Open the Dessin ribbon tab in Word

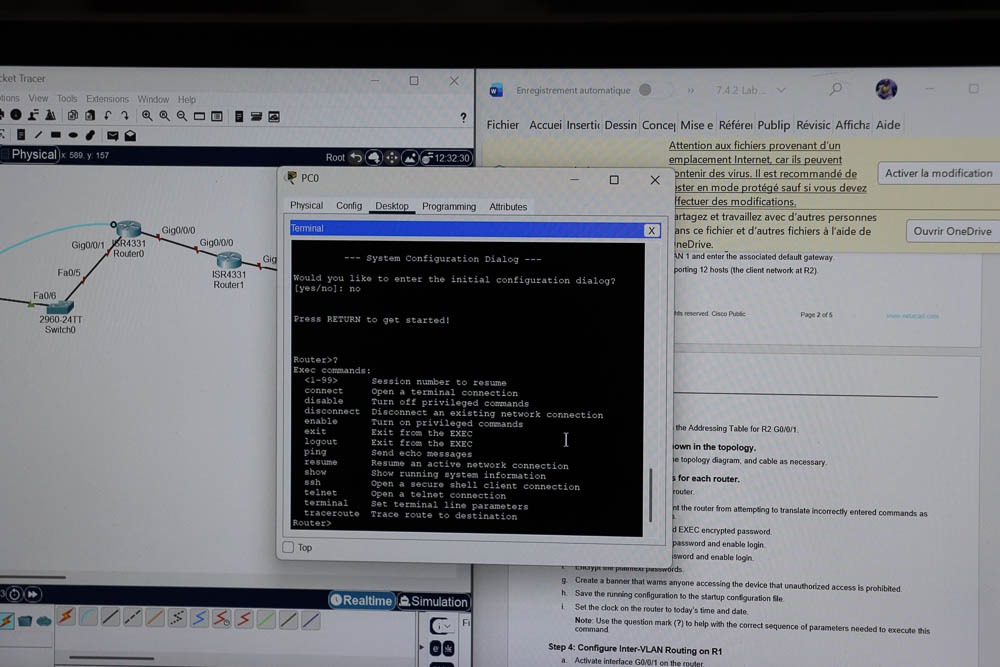point(621,125)
